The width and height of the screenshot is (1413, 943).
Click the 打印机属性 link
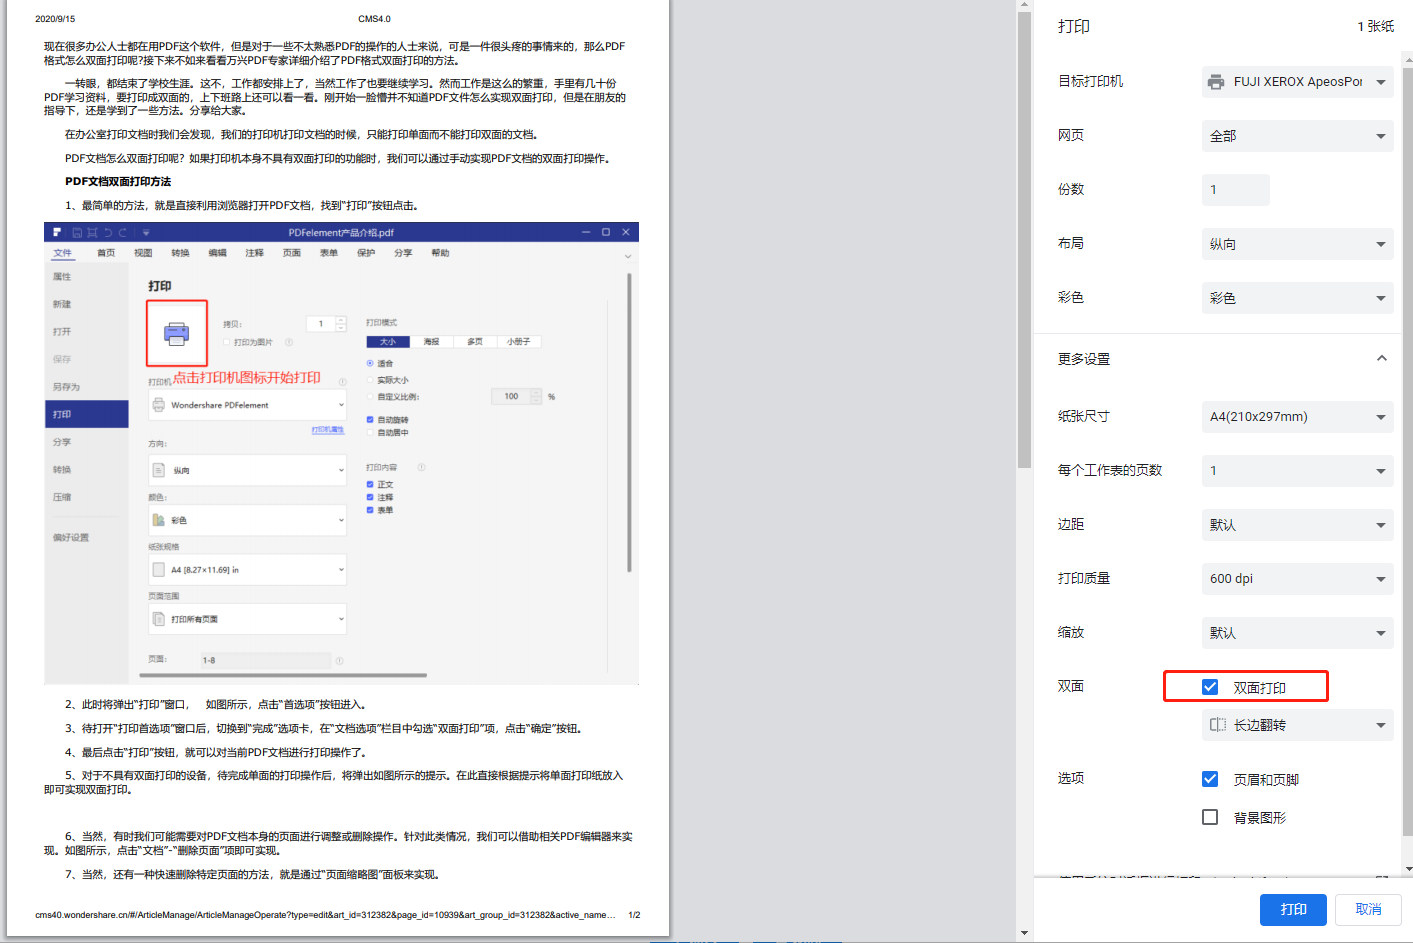[x=328, y=430]
